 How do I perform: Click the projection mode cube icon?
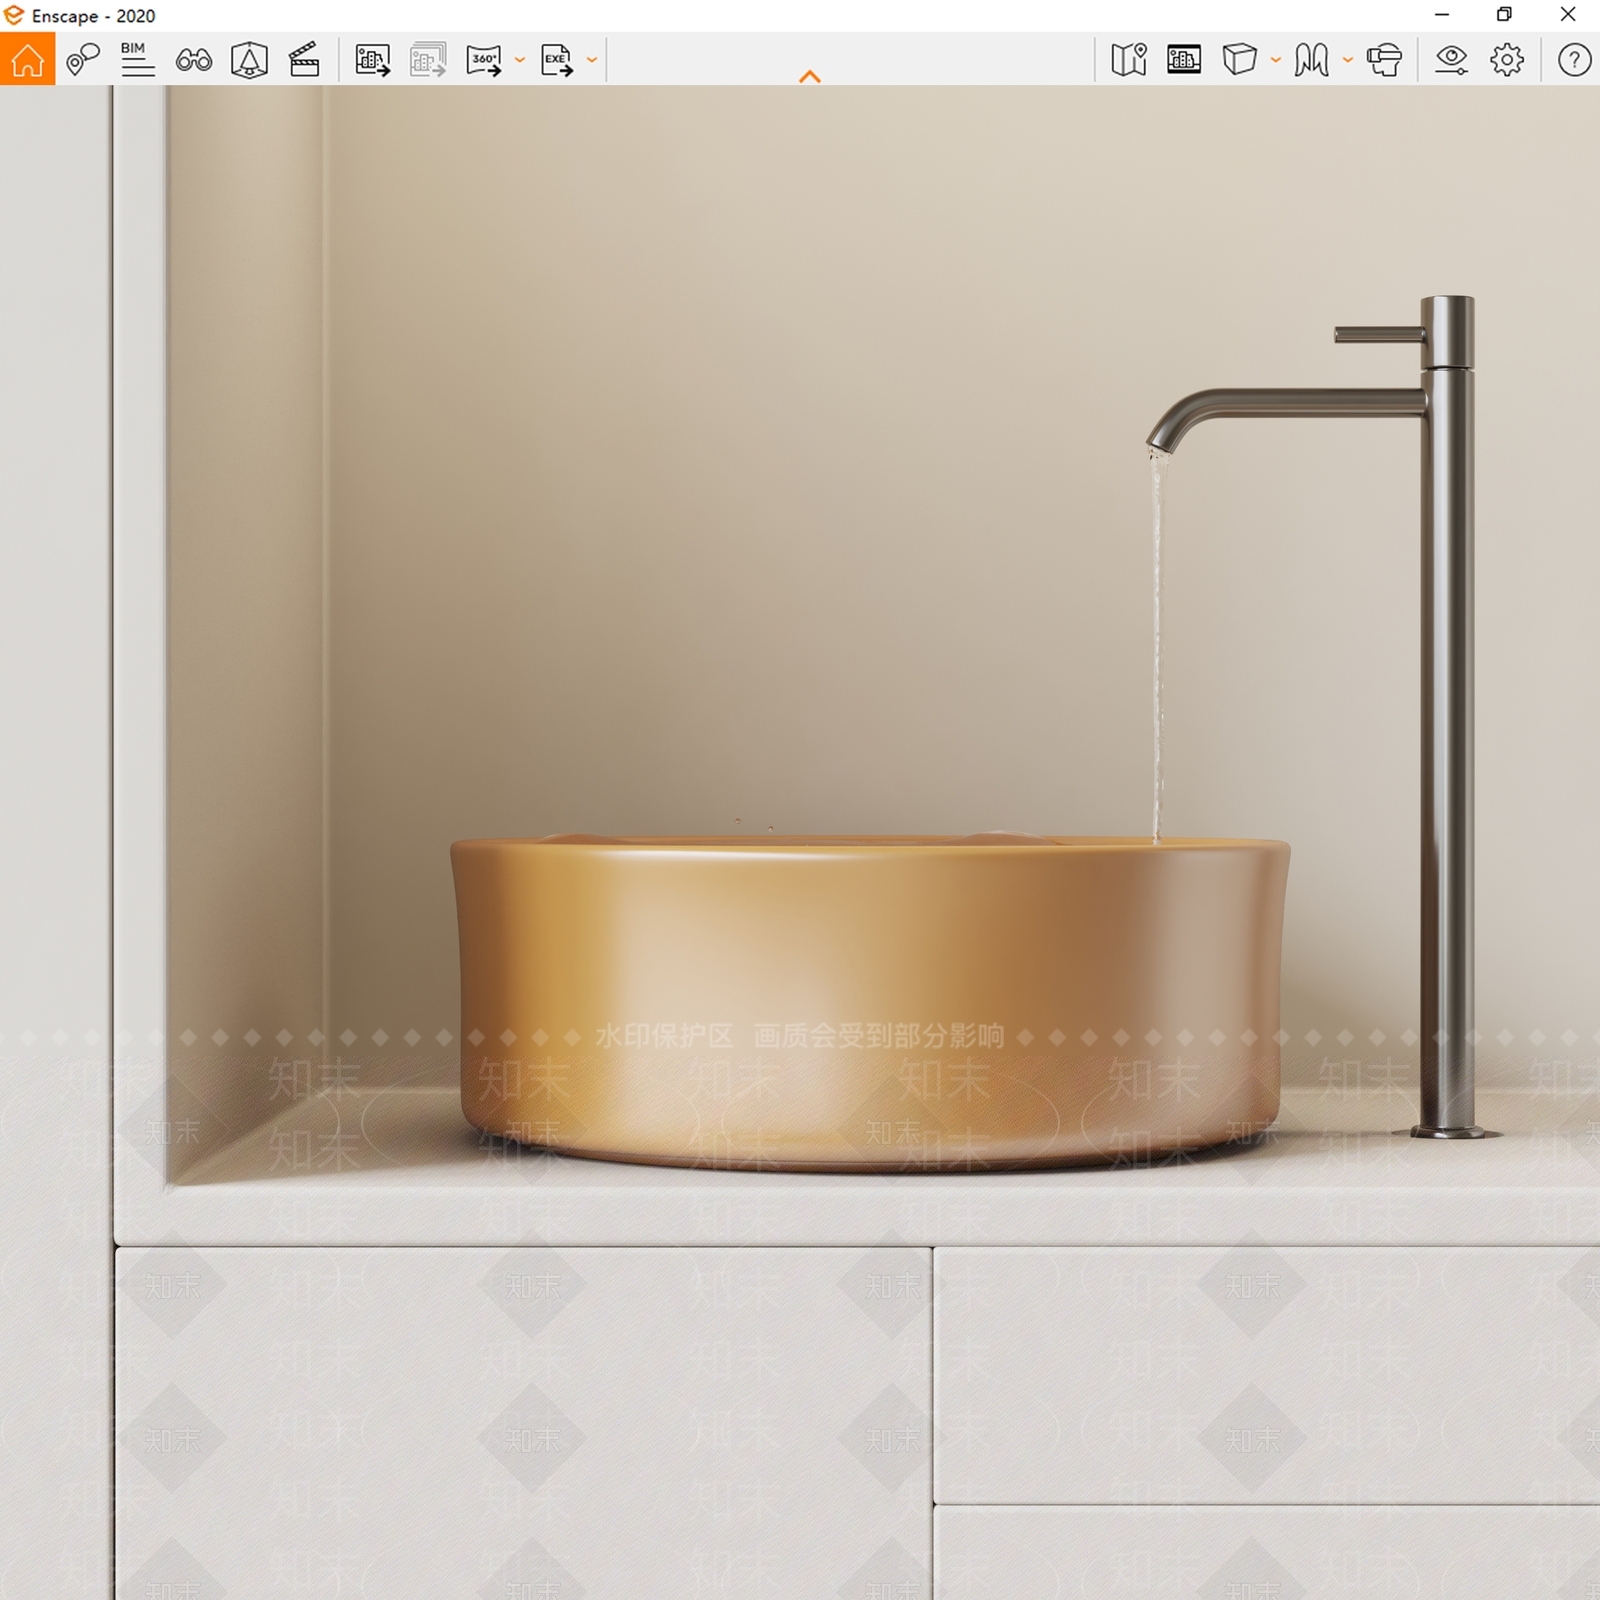1239,59
